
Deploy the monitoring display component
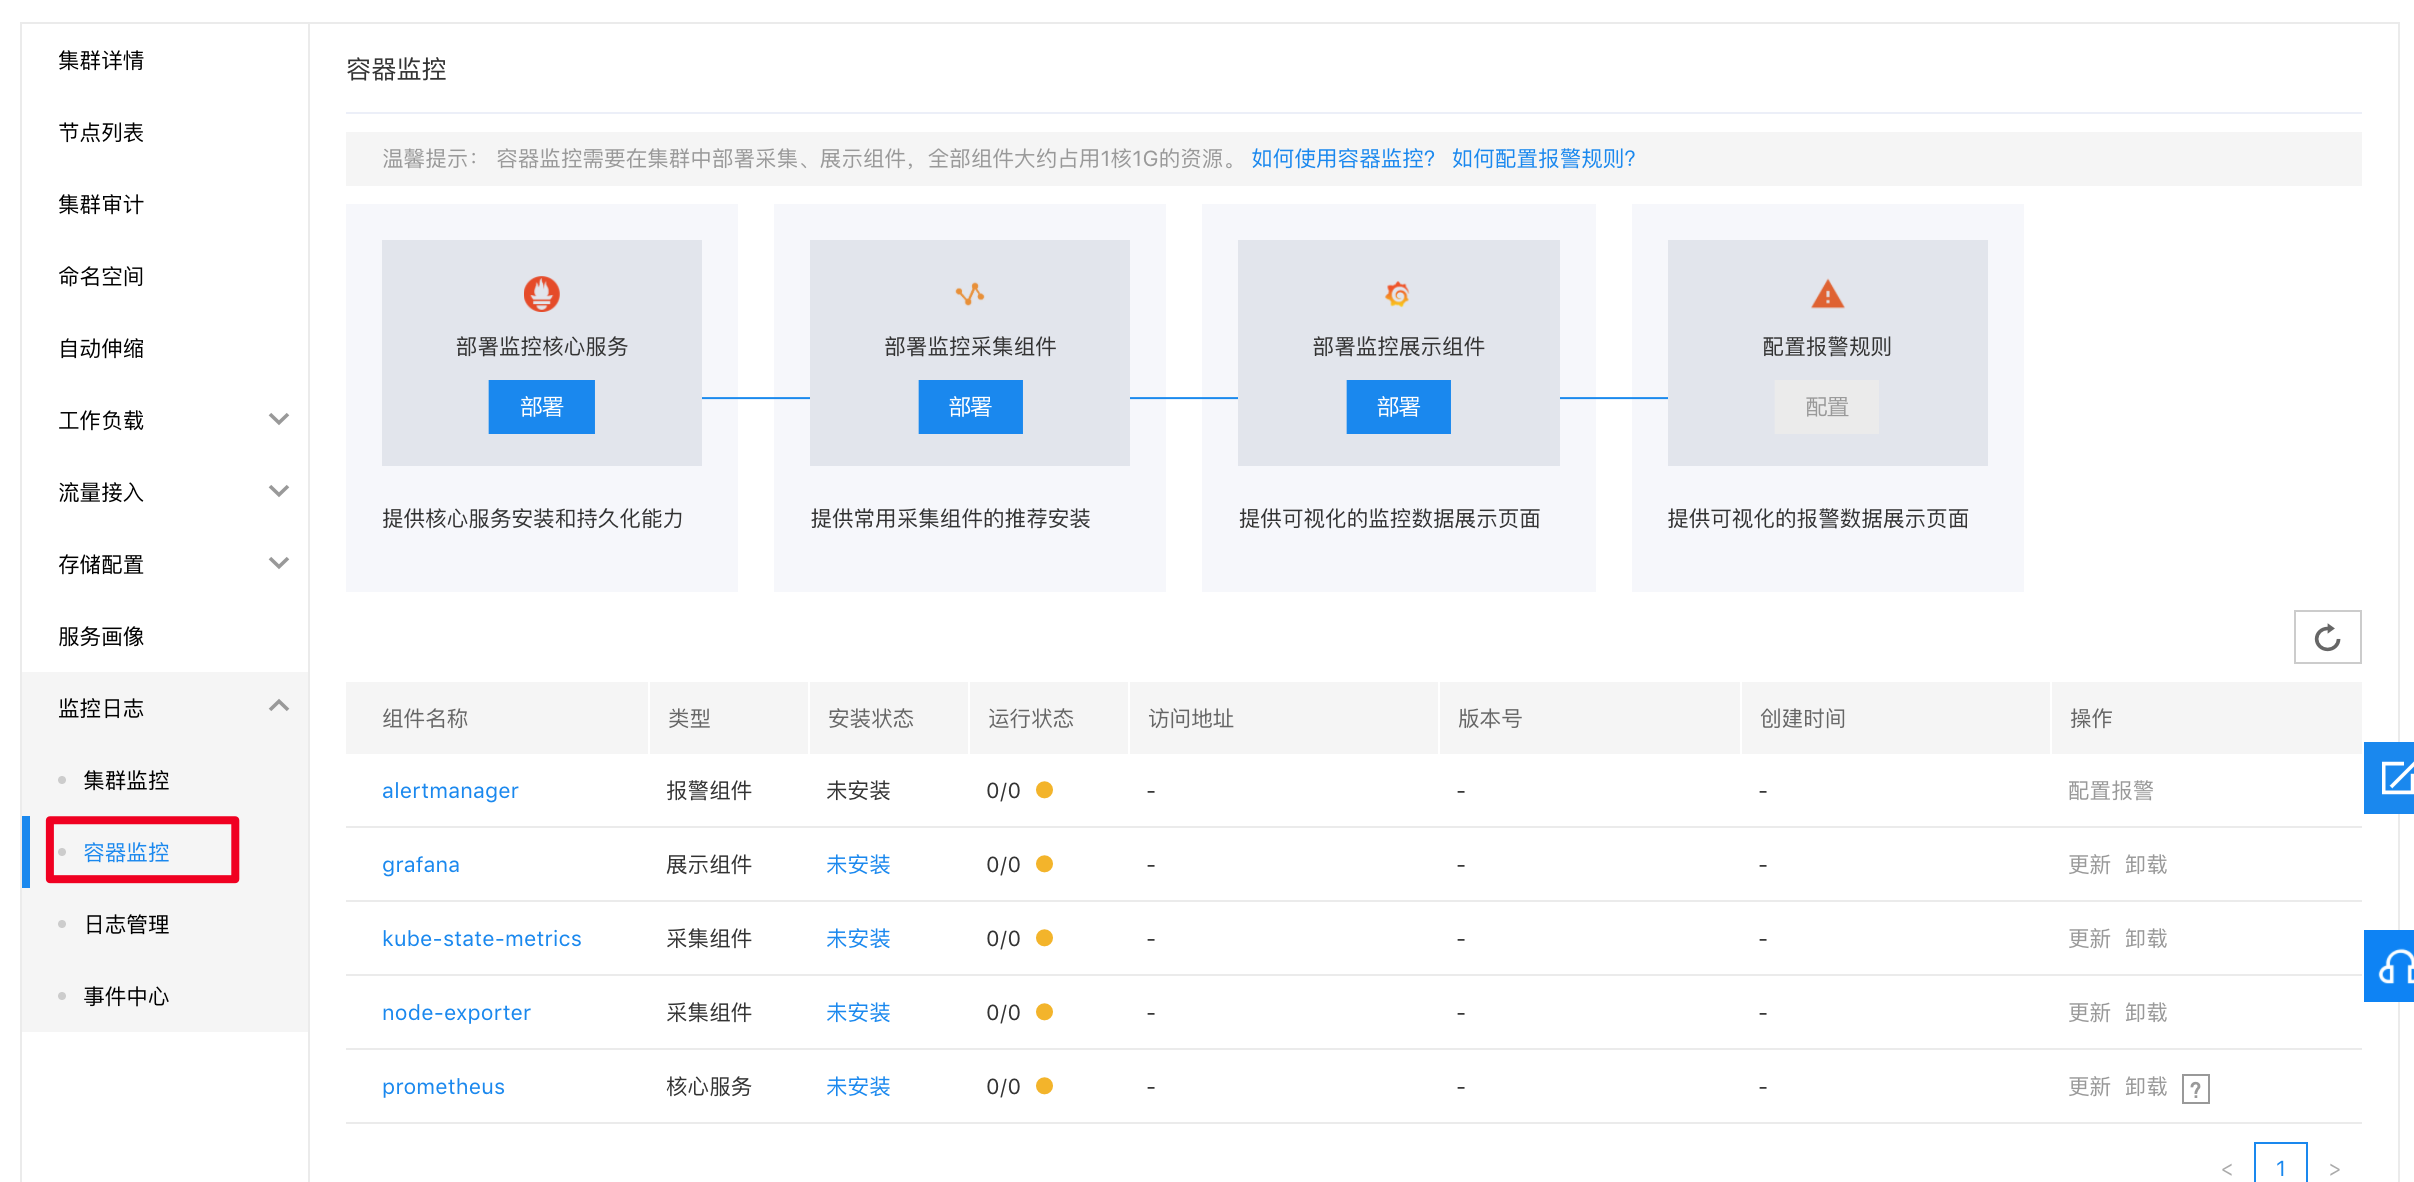[x=1398, y=407]
